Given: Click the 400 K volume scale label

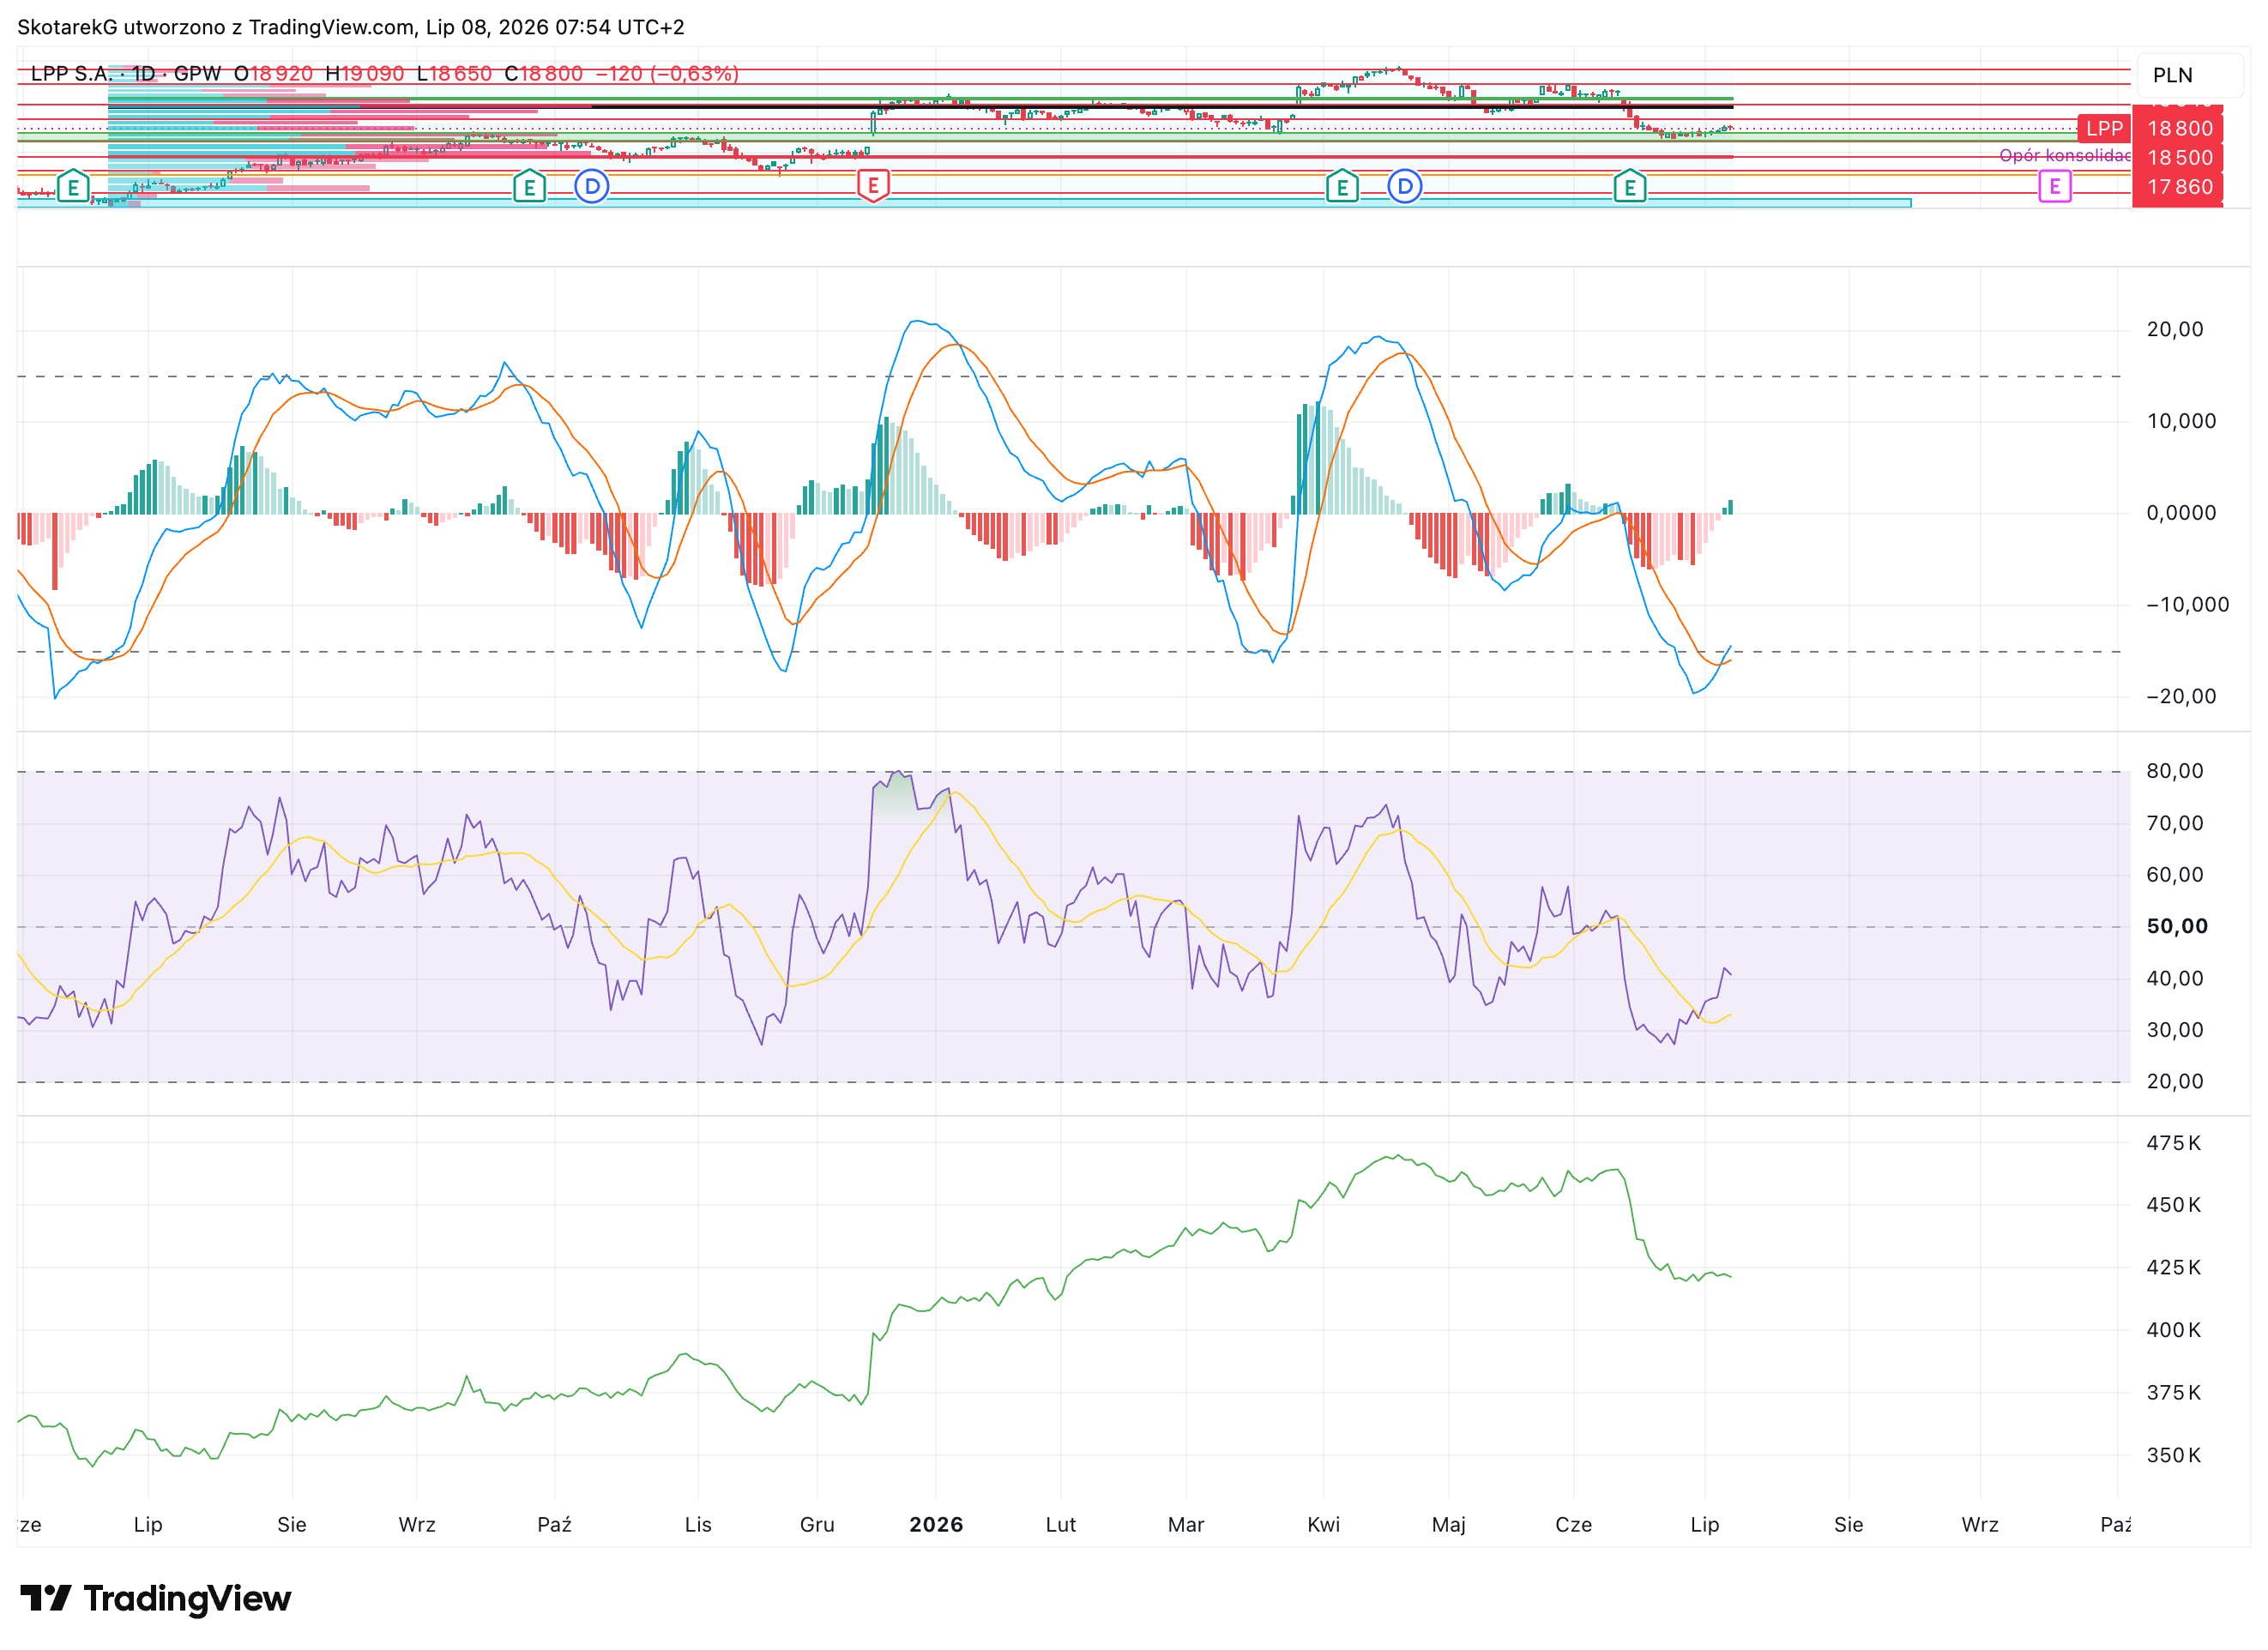Looking at the screenshot, I should [2174, 1330].
